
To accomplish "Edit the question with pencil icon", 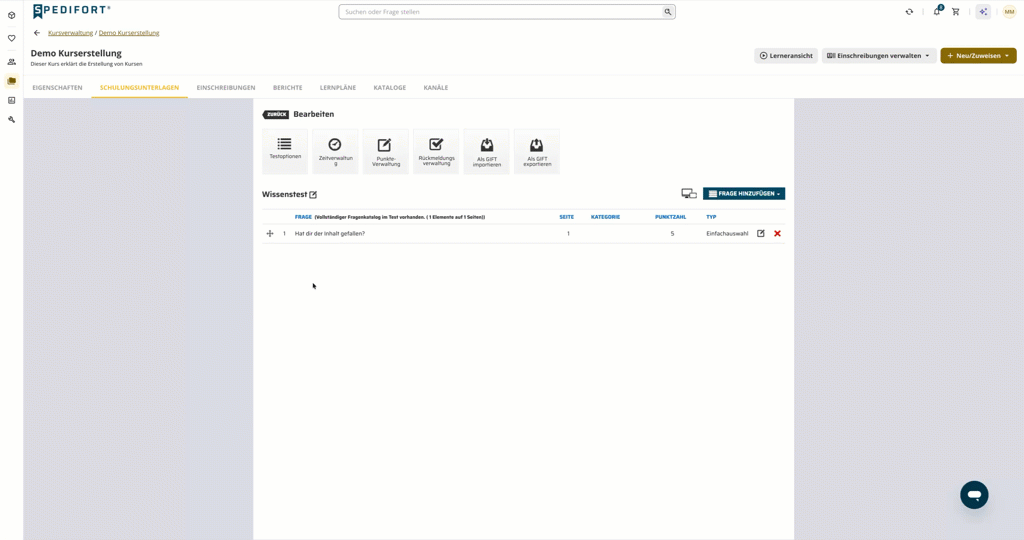I will point(761,233).
